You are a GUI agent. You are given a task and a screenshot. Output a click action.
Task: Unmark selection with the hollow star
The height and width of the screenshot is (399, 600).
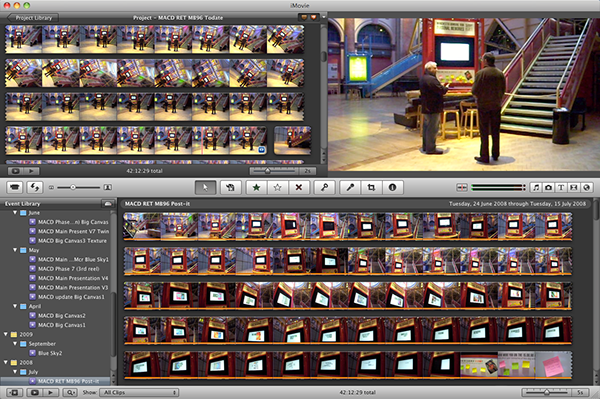tap(277, 187)
